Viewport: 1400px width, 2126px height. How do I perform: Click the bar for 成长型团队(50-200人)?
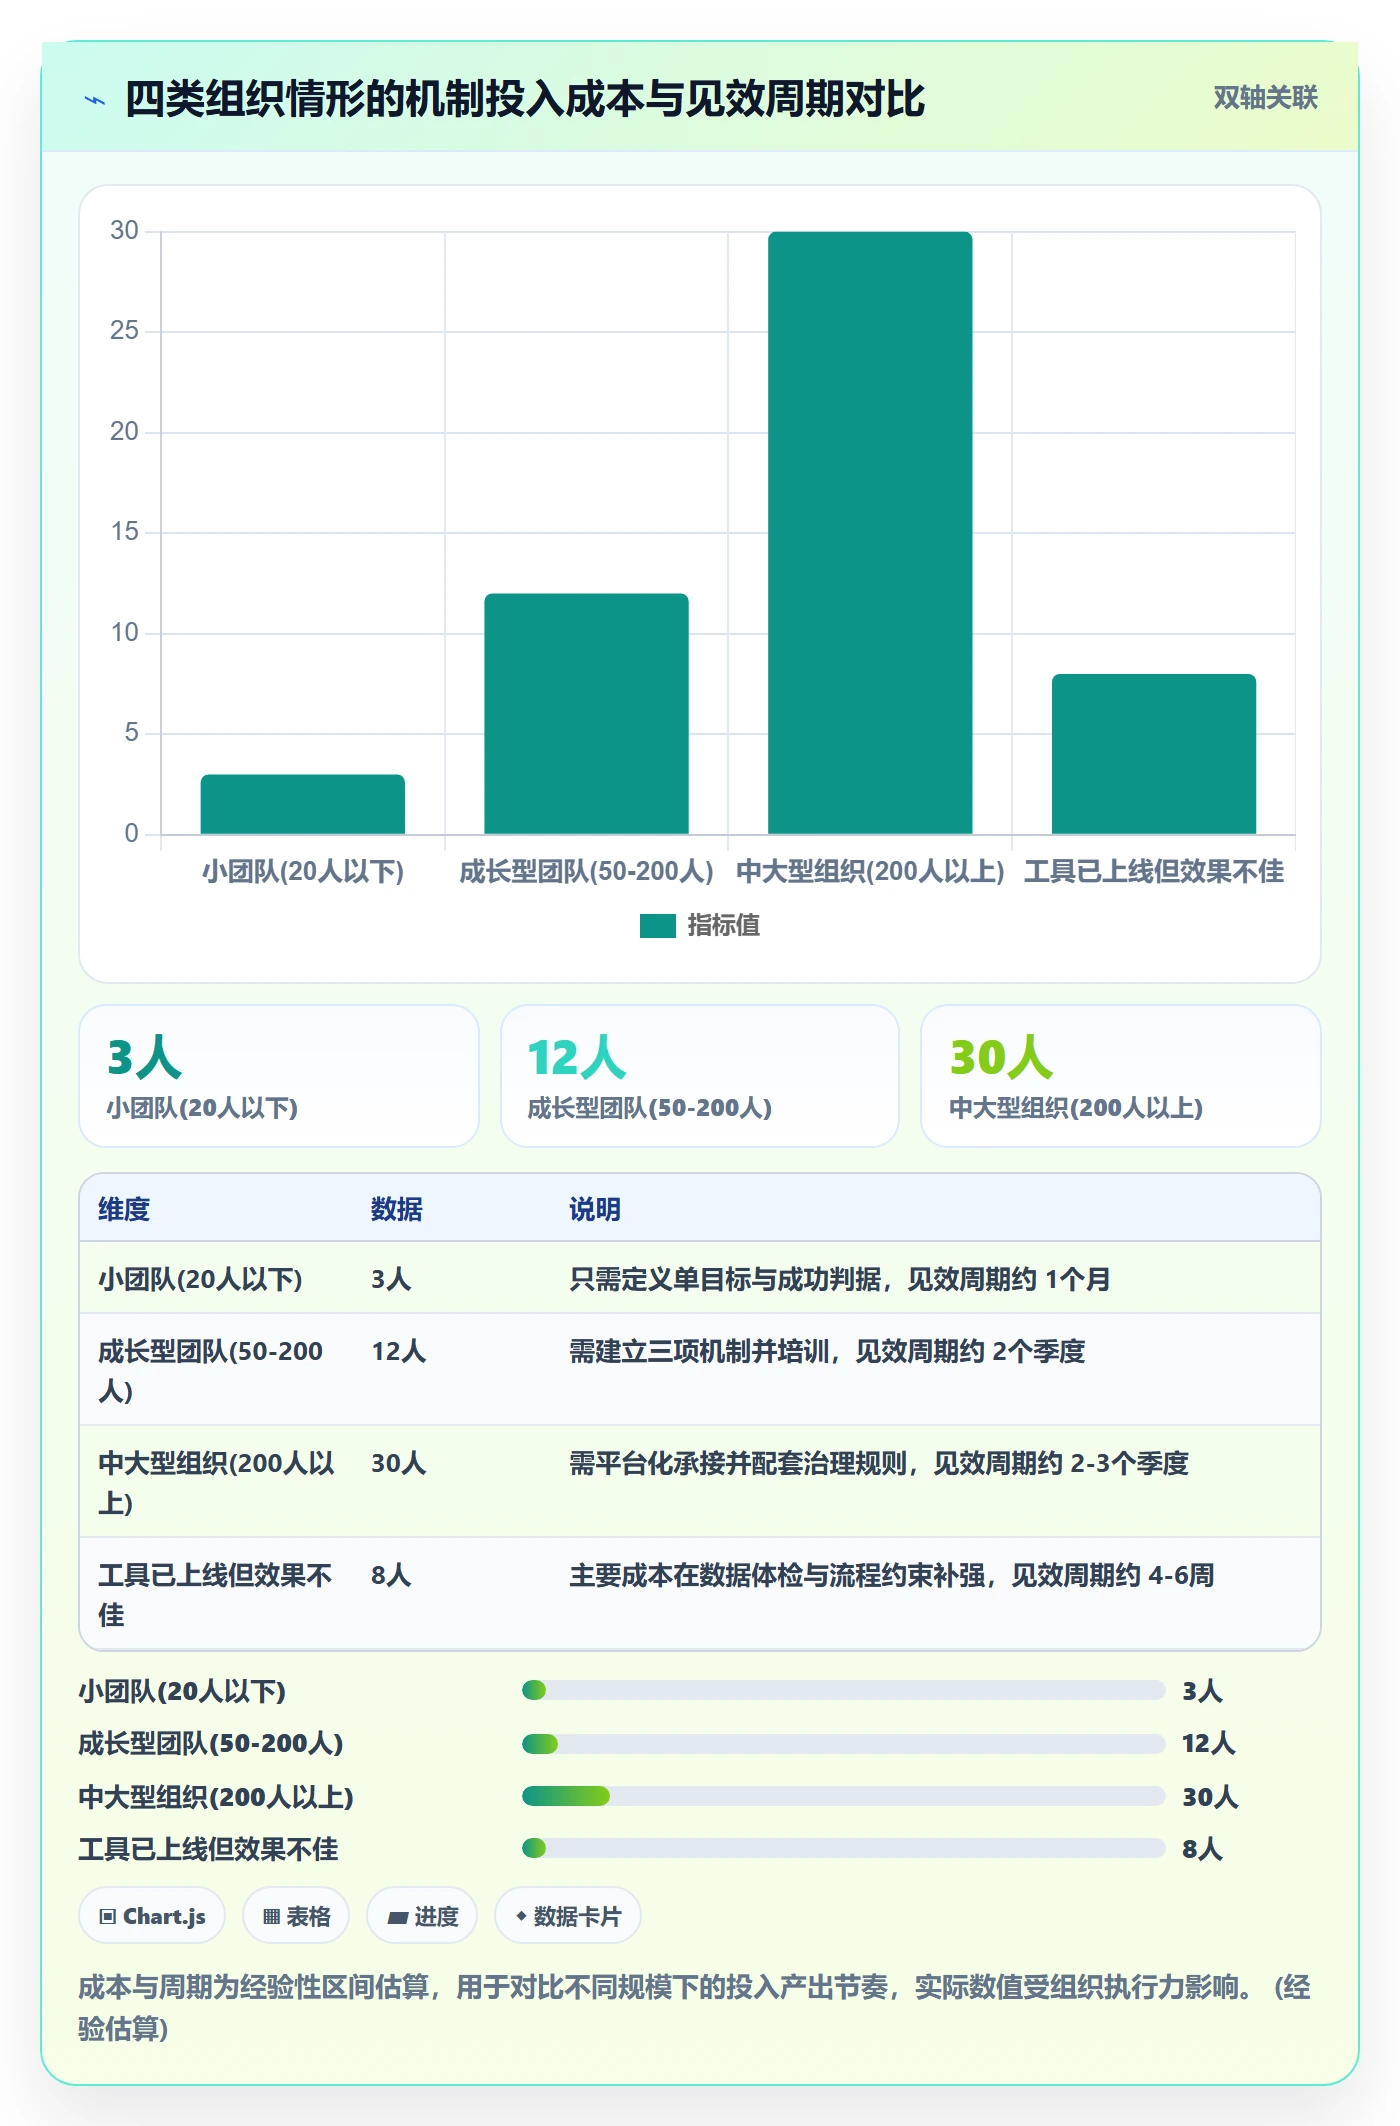[586, 714]
